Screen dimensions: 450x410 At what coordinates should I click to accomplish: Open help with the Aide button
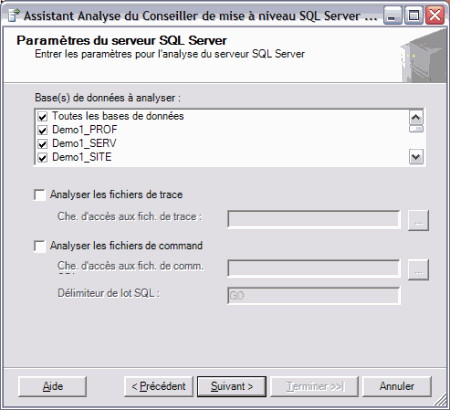[x=53, y=387]
